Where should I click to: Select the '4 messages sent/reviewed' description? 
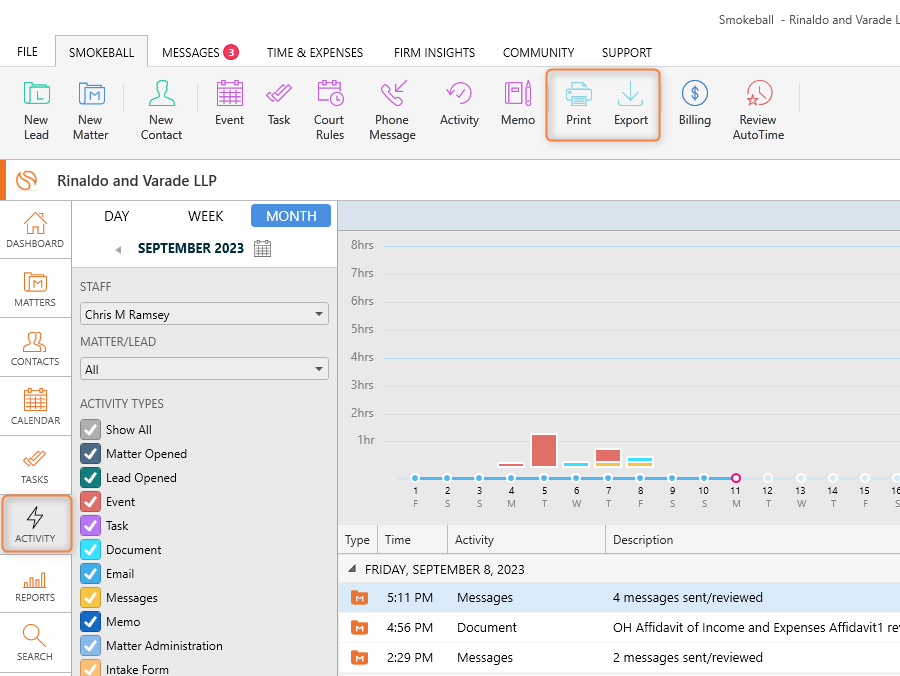pyautogui.click(x=688, y=597)
